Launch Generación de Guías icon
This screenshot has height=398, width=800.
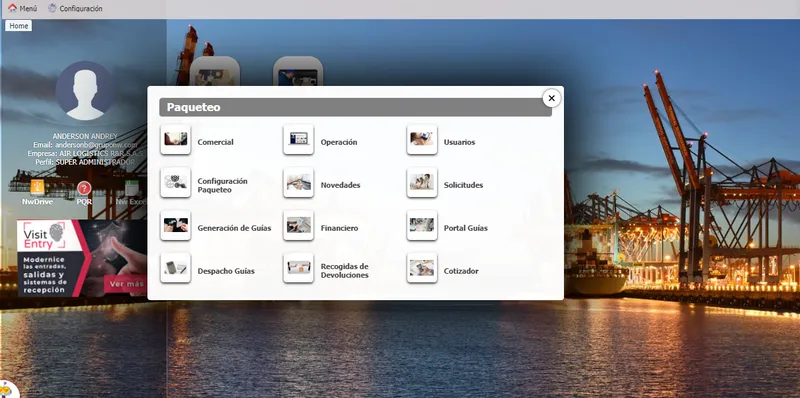coord(176,225)
